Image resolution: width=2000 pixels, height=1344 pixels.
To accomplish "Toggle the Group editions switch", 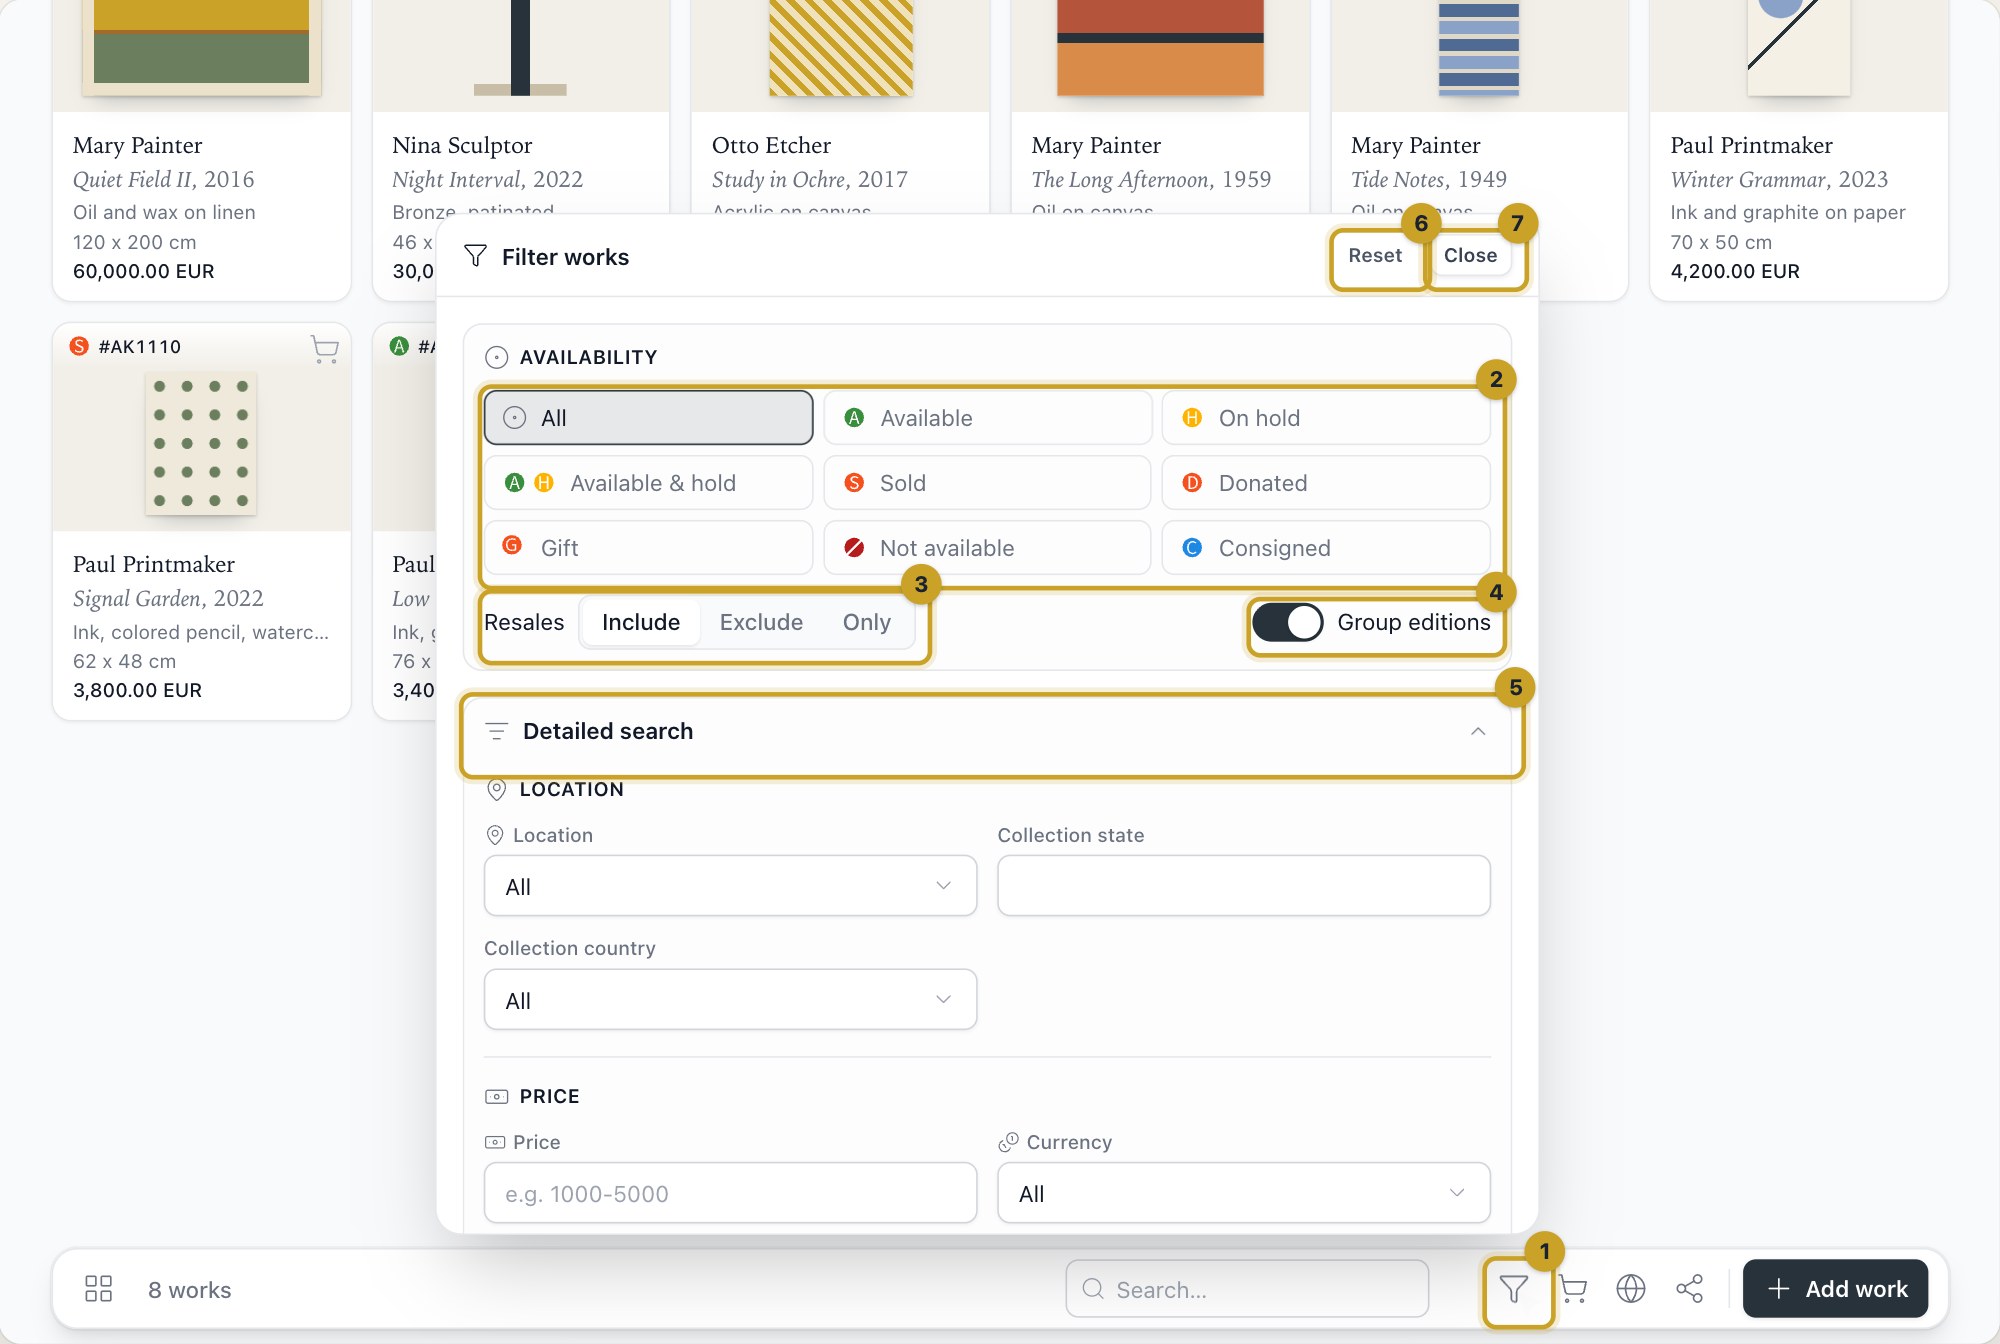I will pos(1288,622).
